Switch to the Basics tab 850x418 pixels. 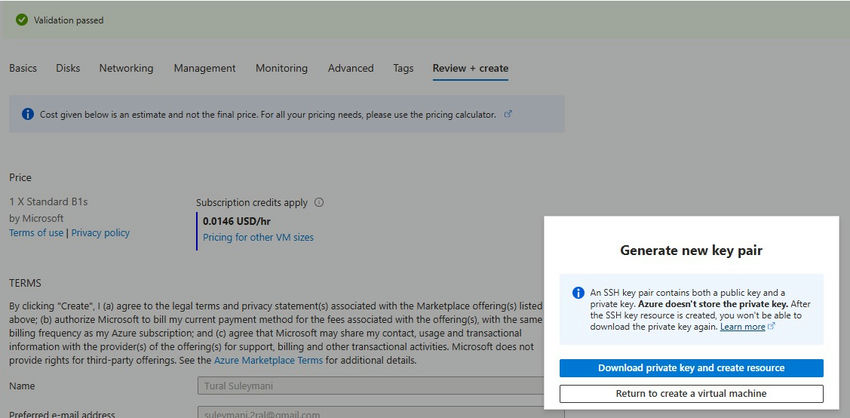[x=23, y=68]
